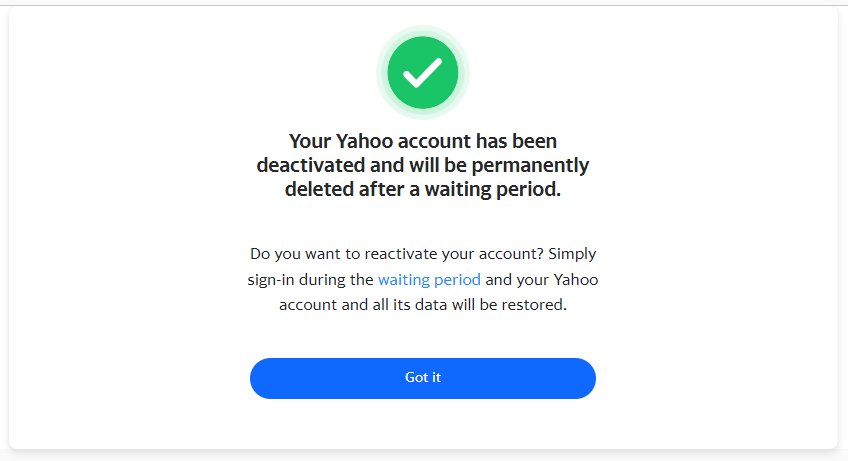Dismiss the dialog with Got it button

click(423, 378)
